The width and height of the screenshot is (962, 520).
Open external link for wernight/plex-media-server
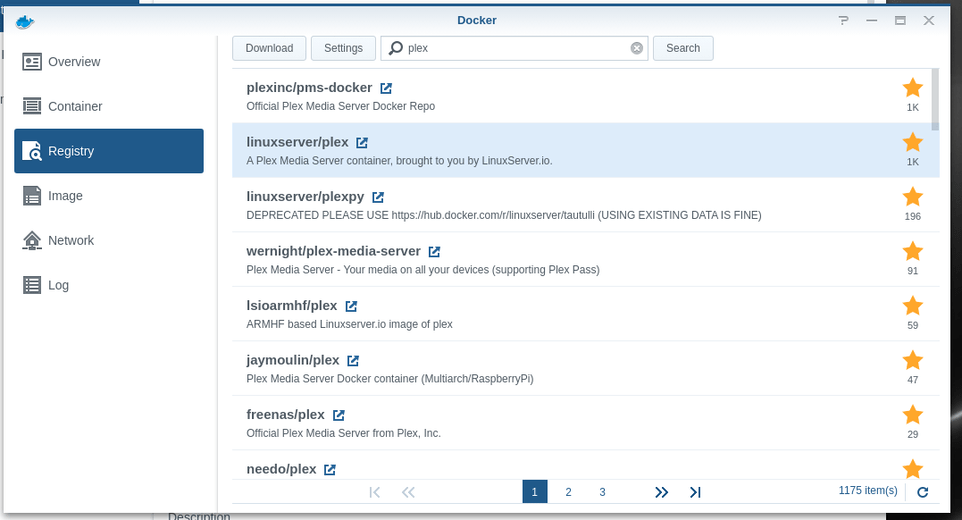tap(434, 251)
